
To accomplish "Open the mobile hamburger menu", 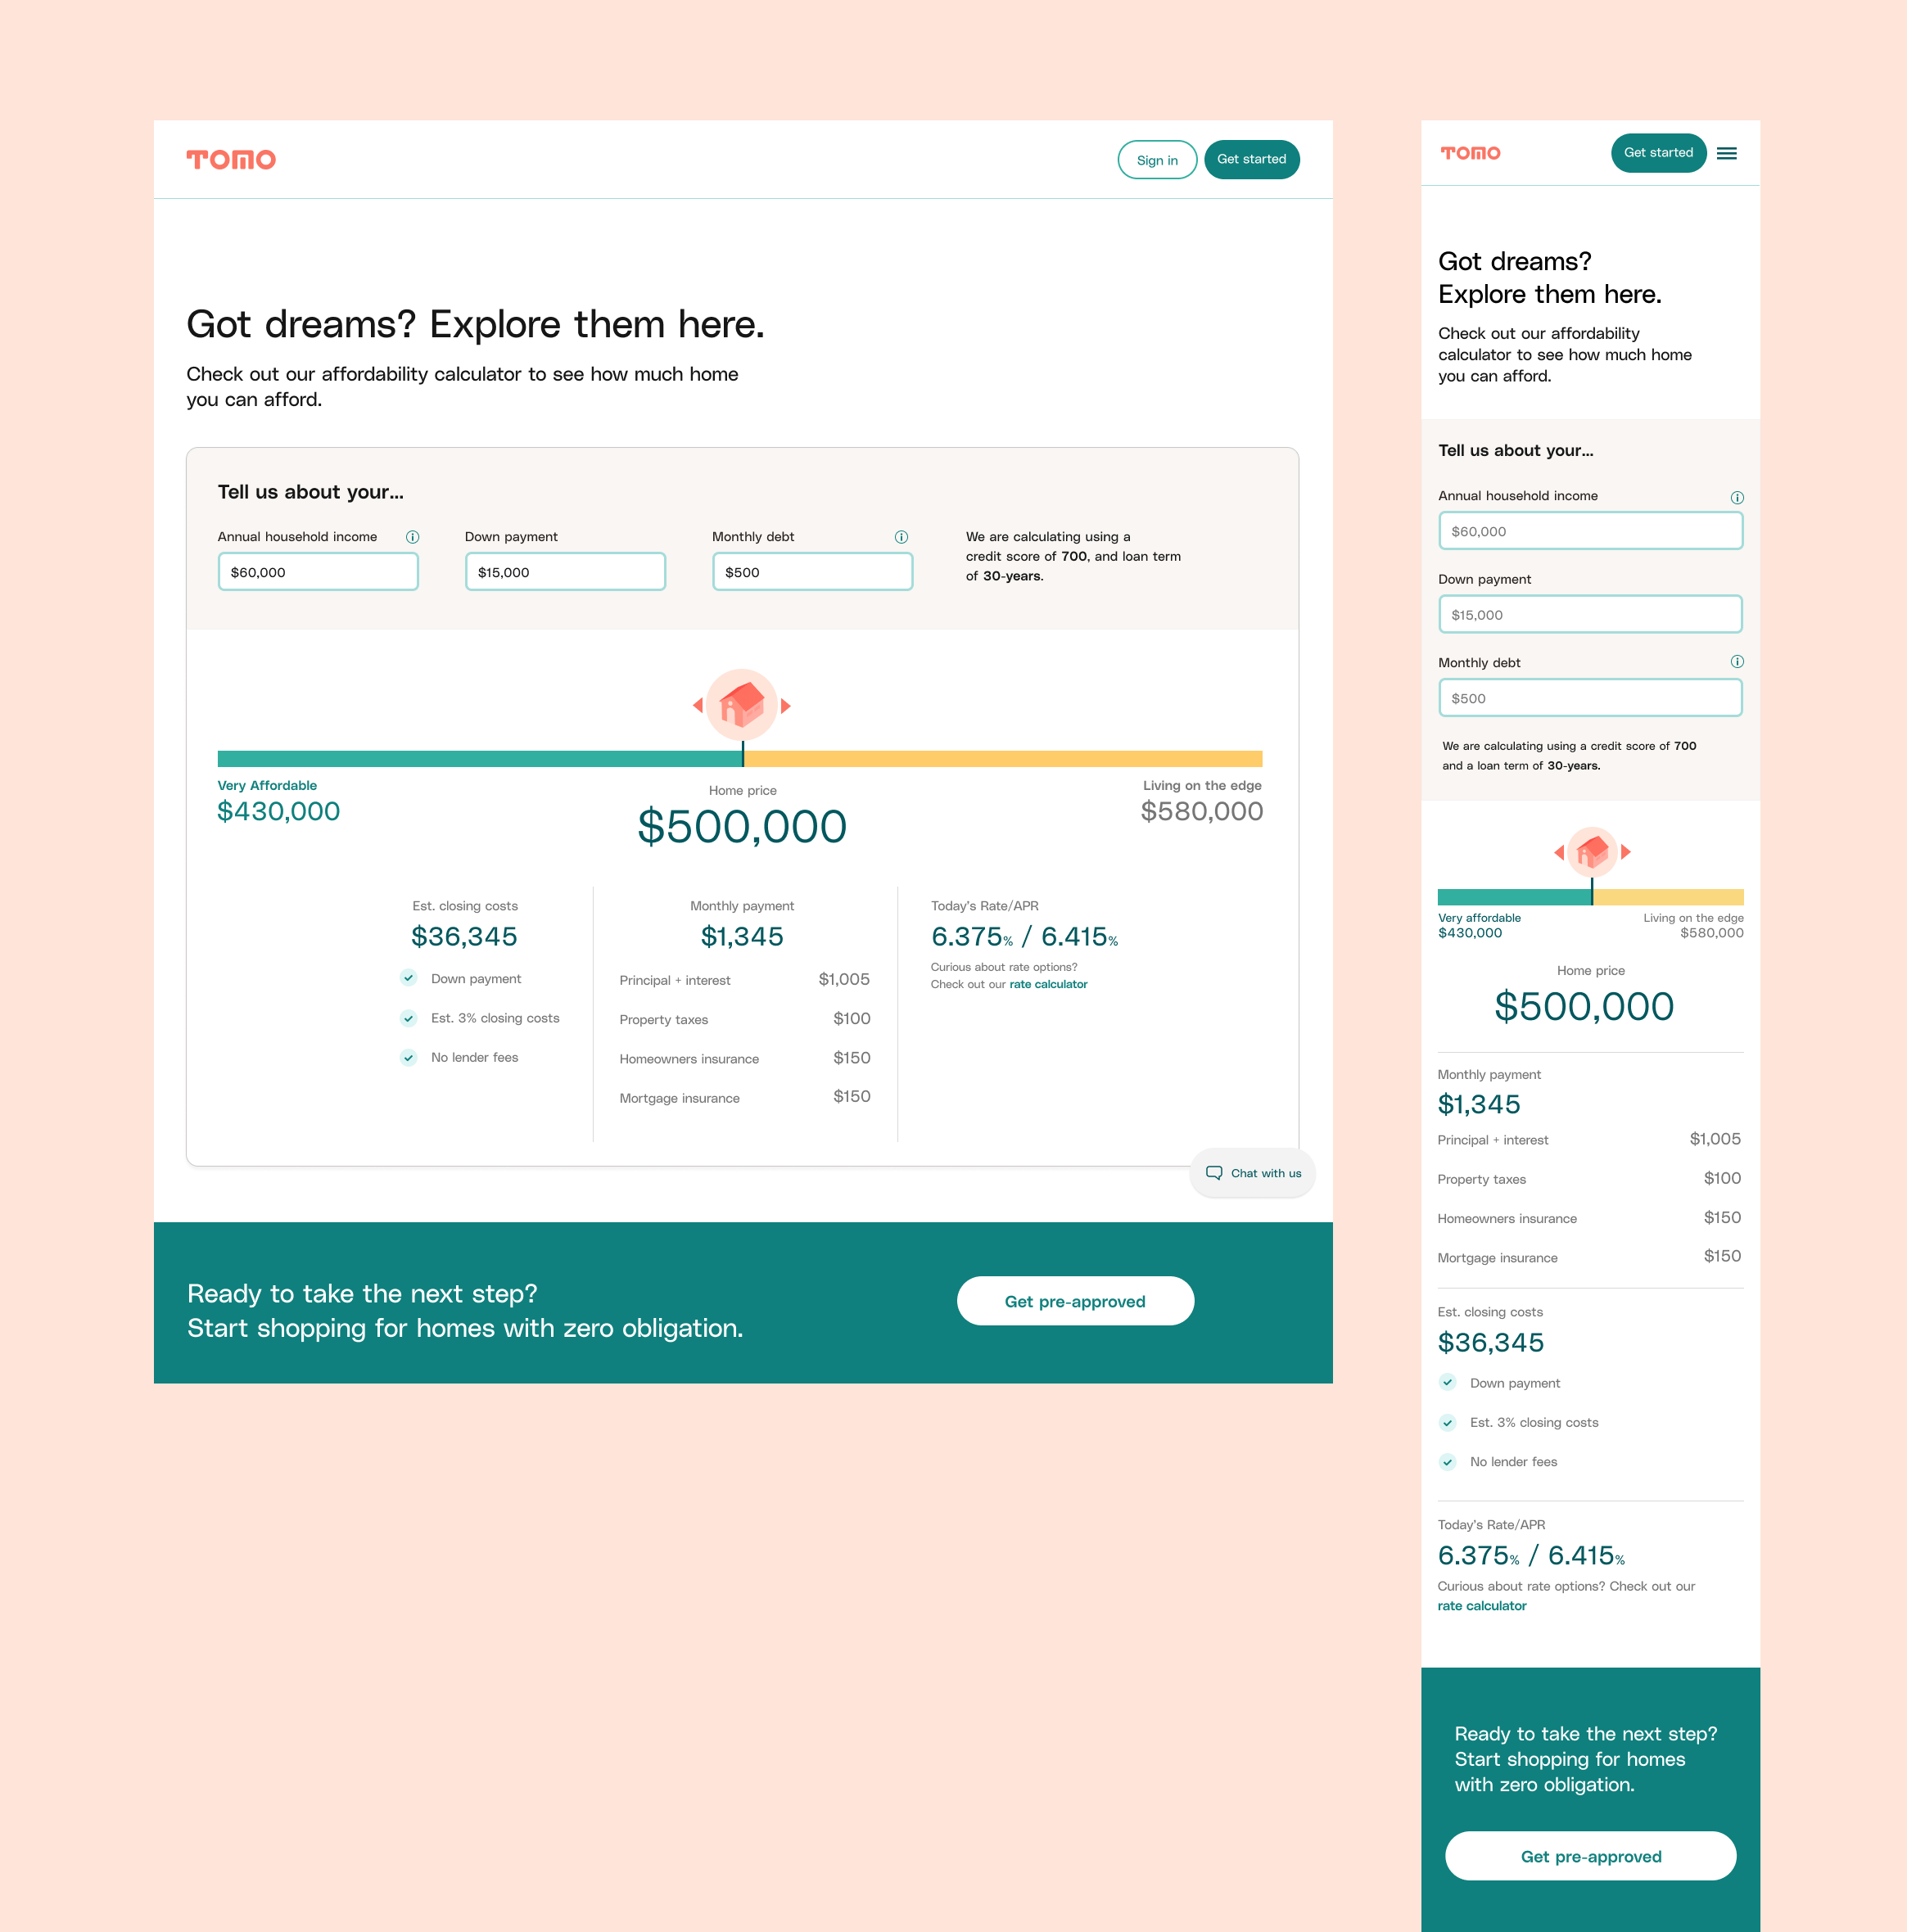I will click(1727, 153).
